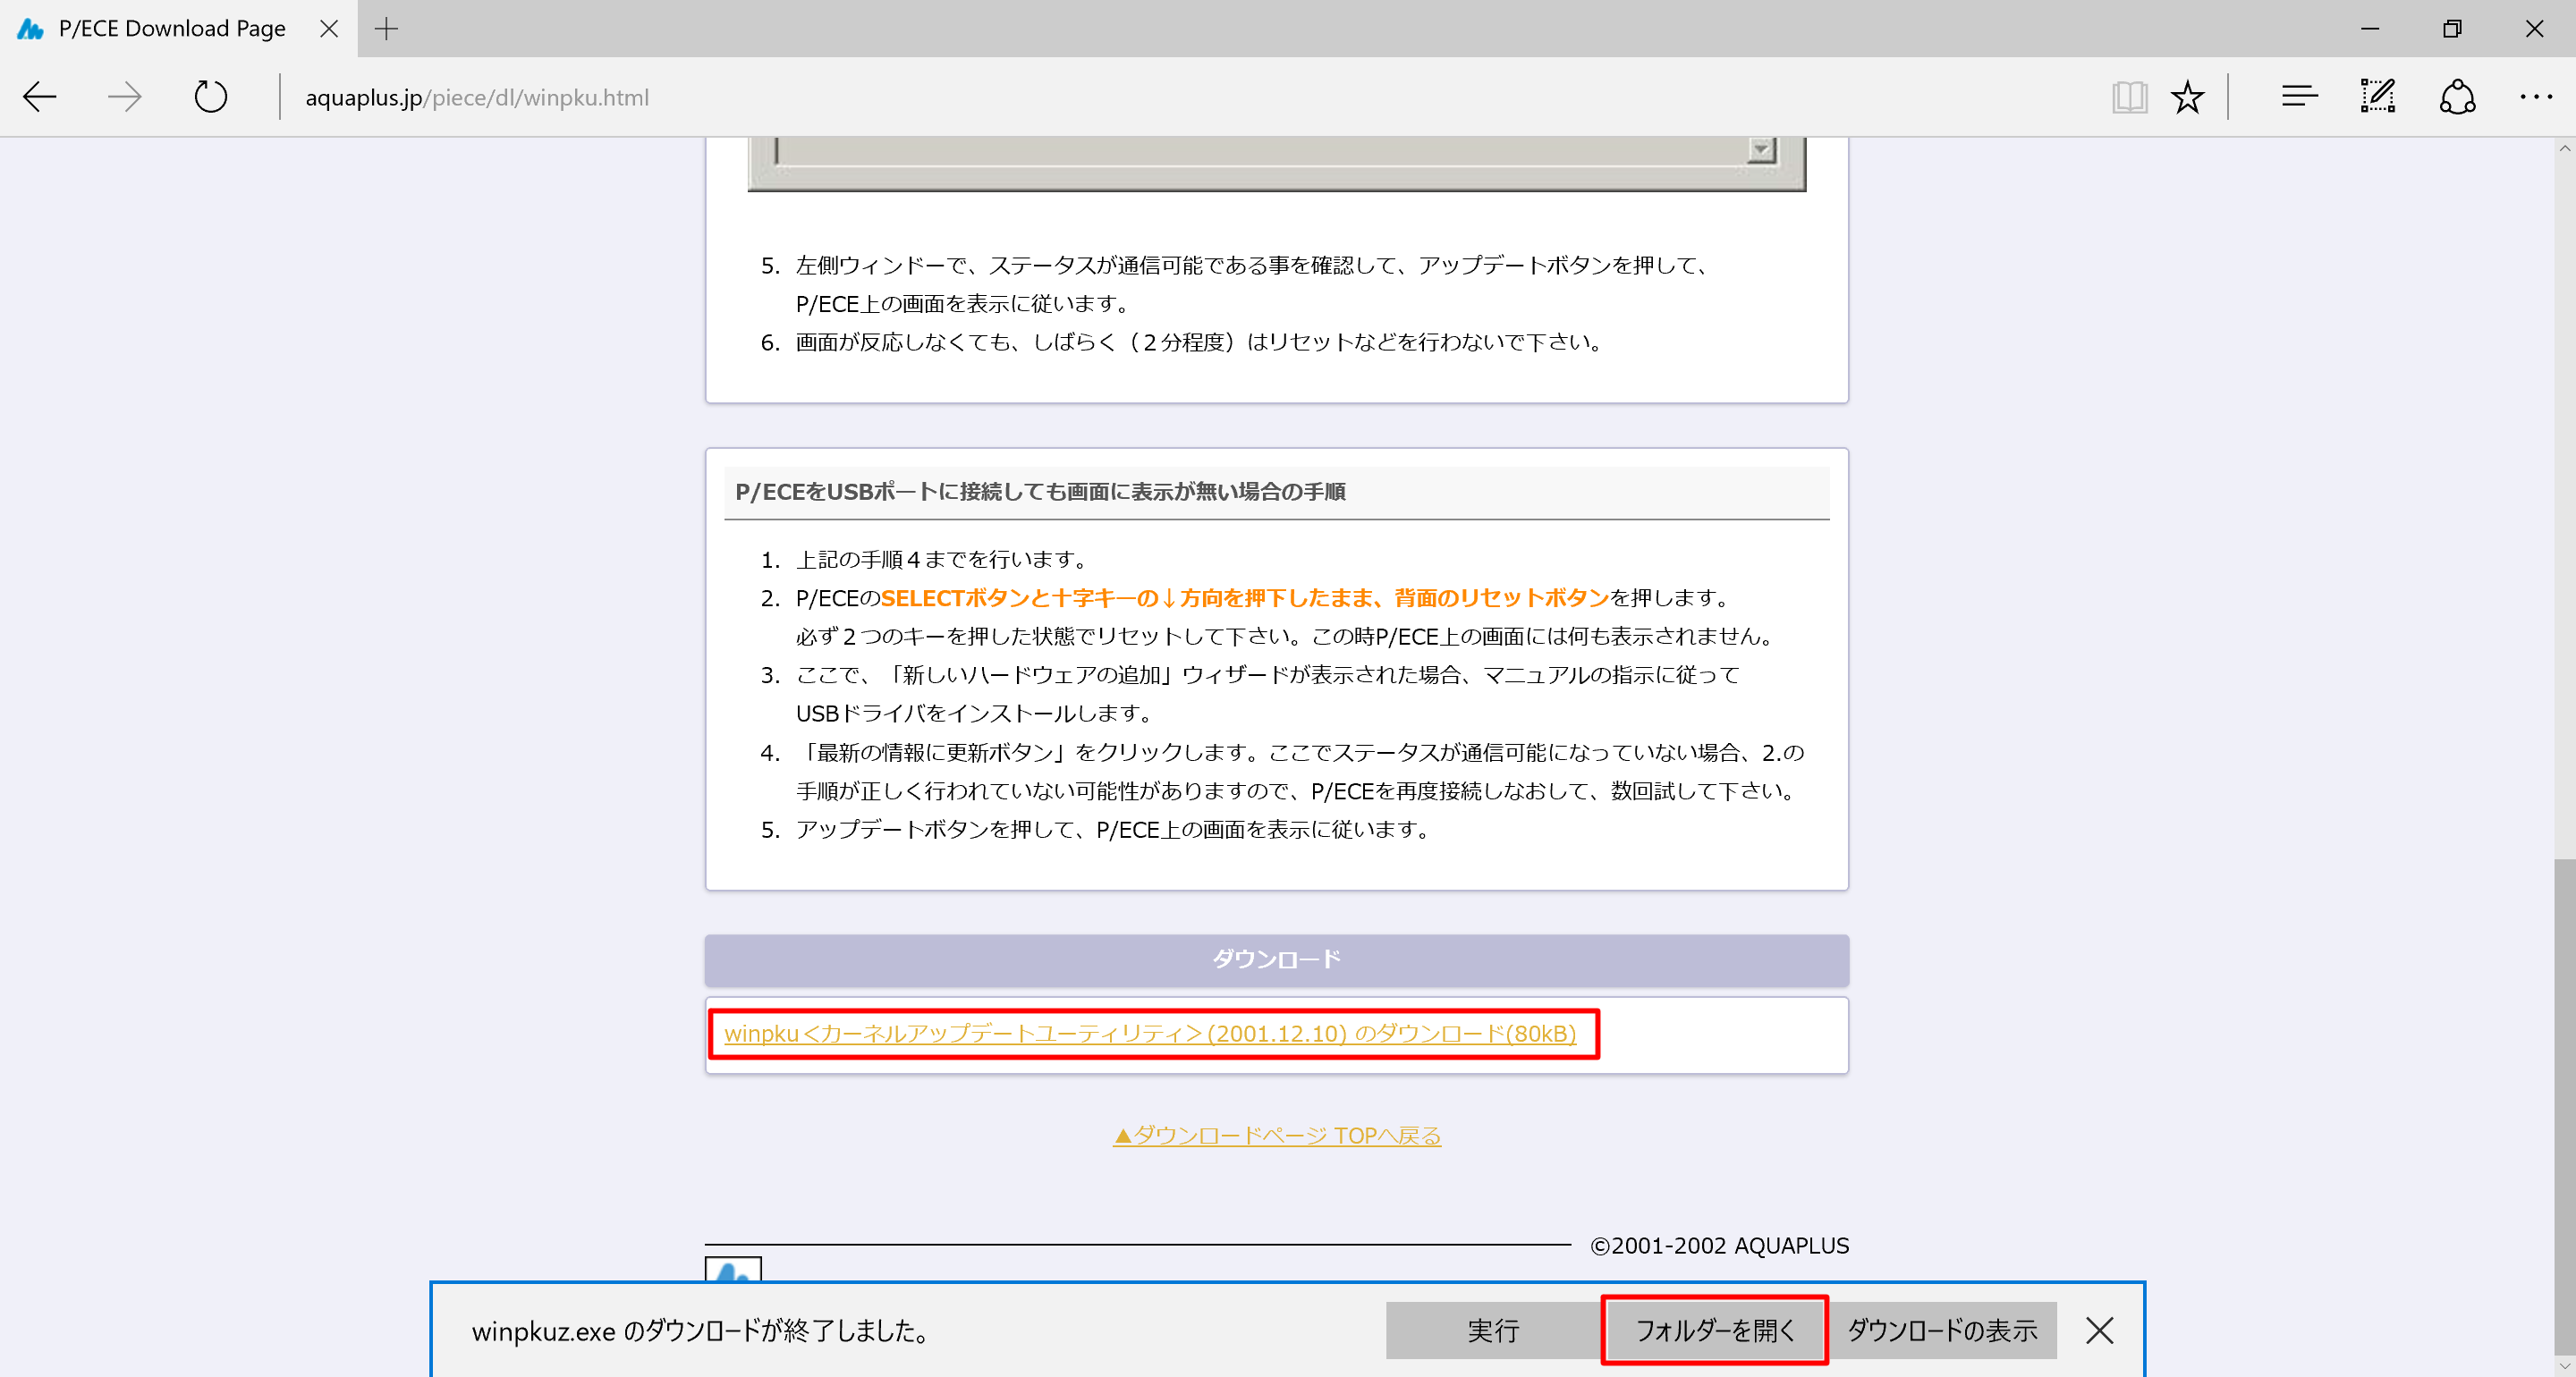The height and width of the screenshot is (1377, 2576).
Task: Click フォルダーを開く button
Action: [1715, 1330]
